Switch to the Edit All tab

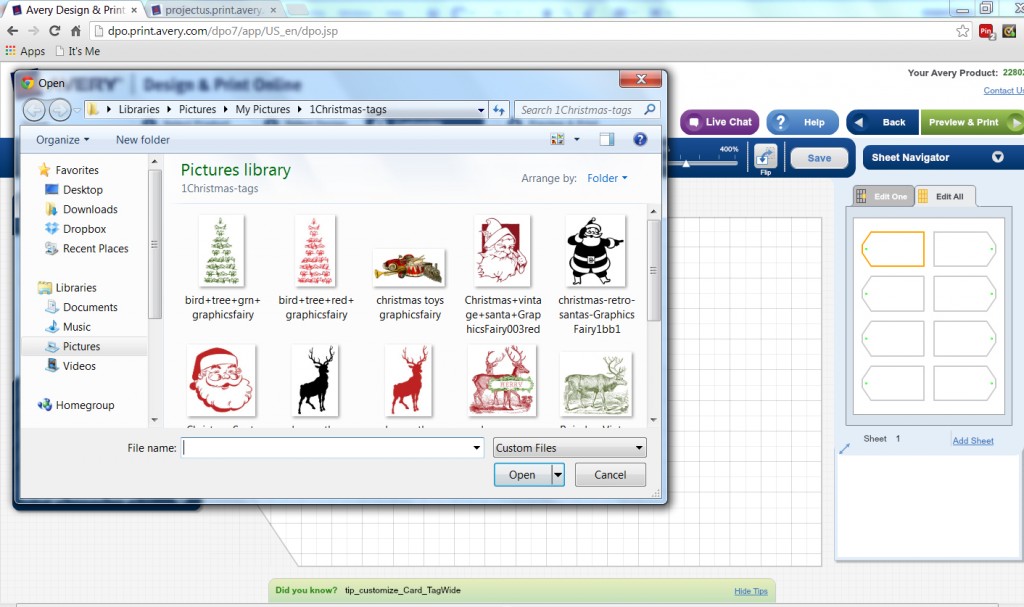944,196
